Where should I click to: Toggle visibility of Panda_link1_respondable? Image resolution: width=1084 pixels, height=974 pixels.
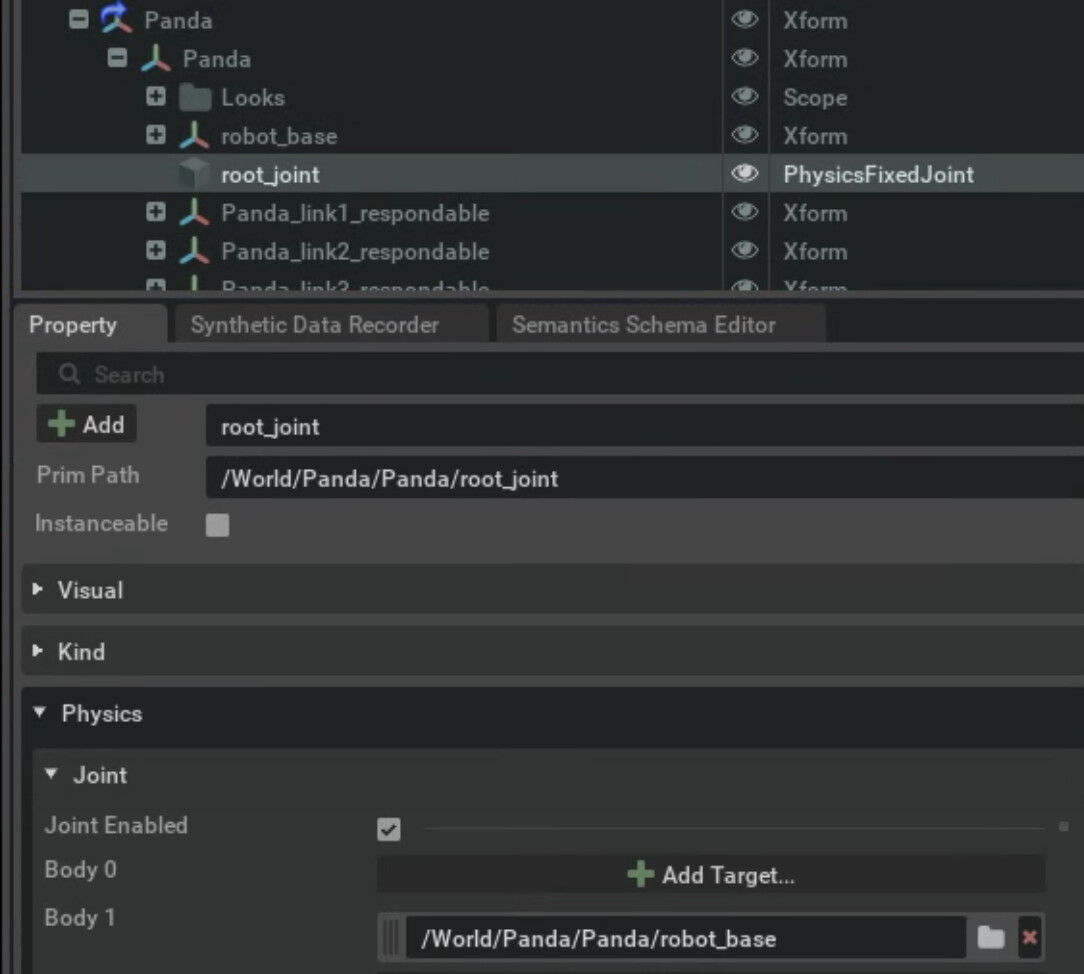pos(744,213)
